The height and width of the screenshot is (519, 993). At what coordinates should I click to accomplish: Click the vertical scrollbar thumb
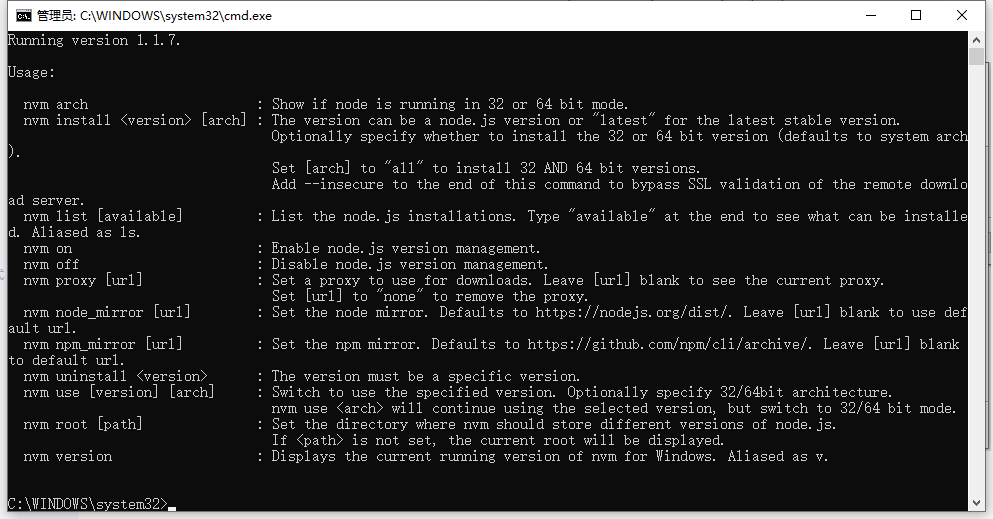[x=976, y=56]
